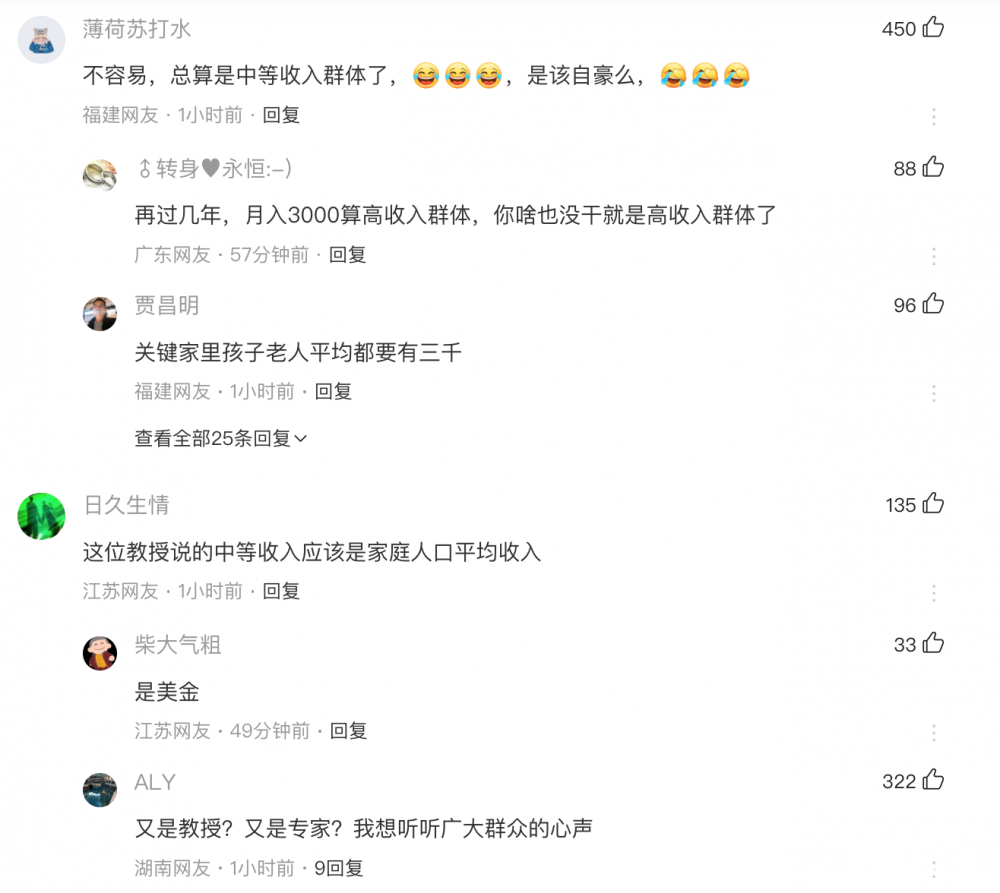Open the 贾昌明 username link
The image size is (1000, 893).
166,306
